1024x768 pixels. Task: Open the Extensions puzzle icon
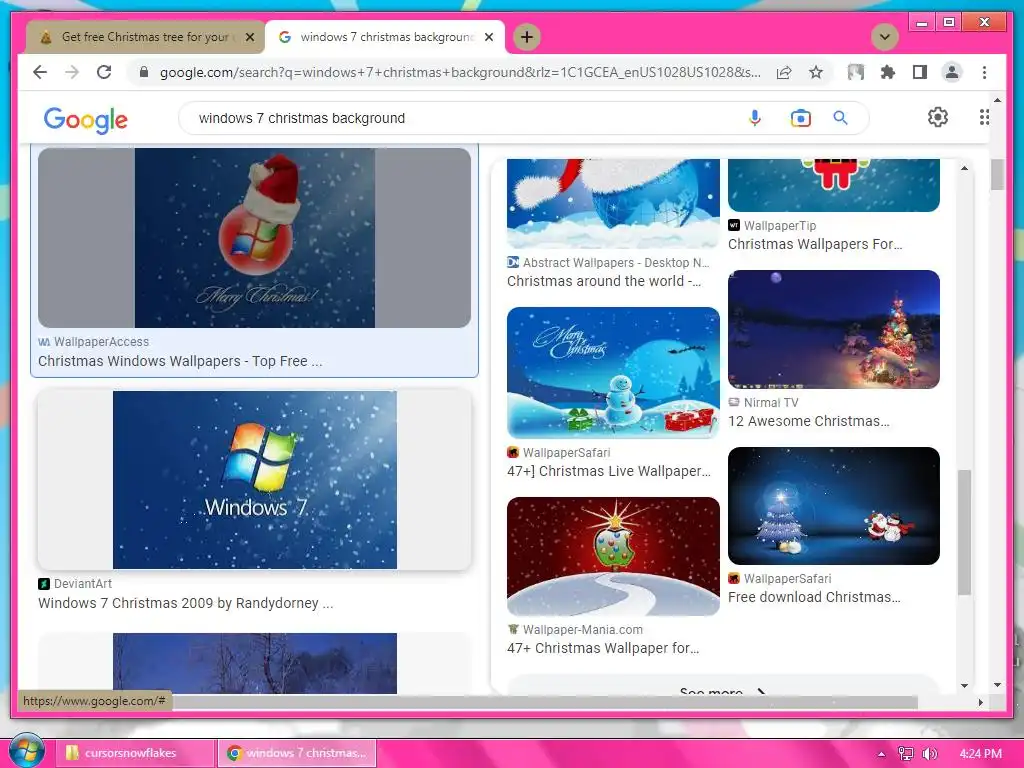click(x=888, y=72)
